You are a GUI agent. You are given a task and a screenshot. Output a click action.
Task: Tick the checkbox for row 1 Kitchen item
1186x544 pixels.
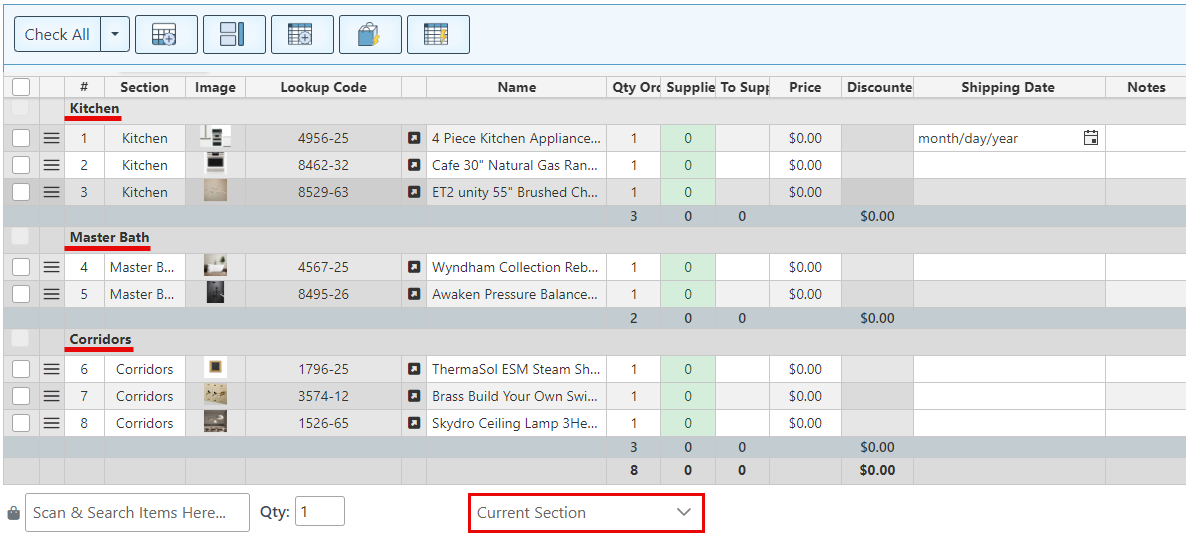pos(21,138)
